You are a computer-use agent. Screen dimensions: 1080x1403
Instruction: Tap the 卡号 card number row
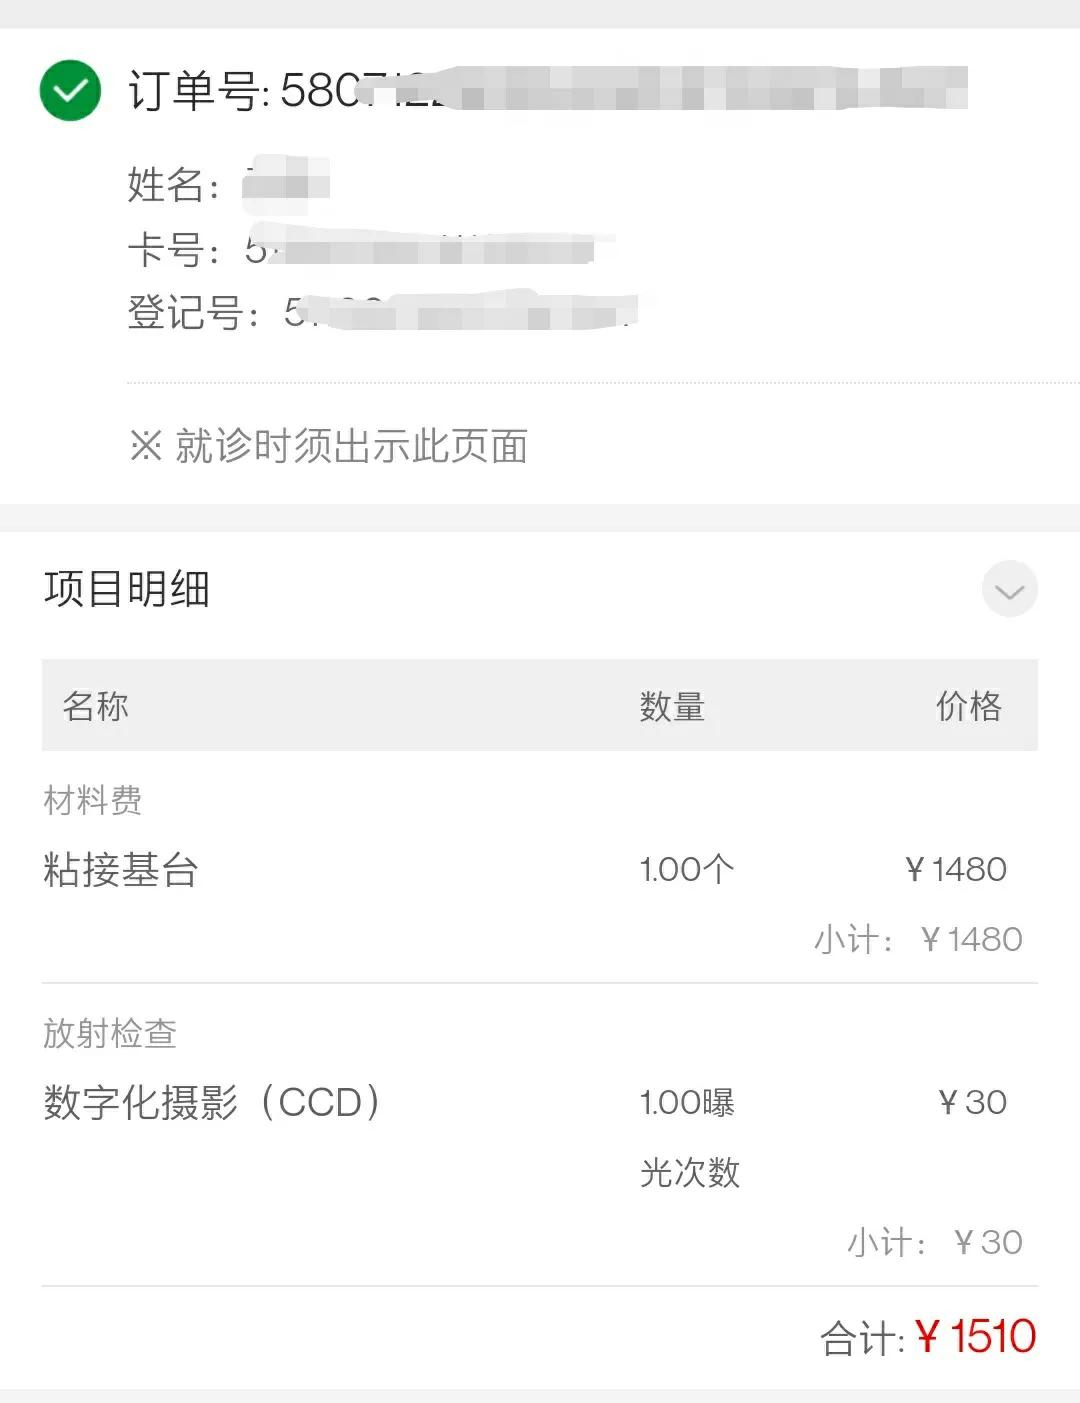point(360,249)
